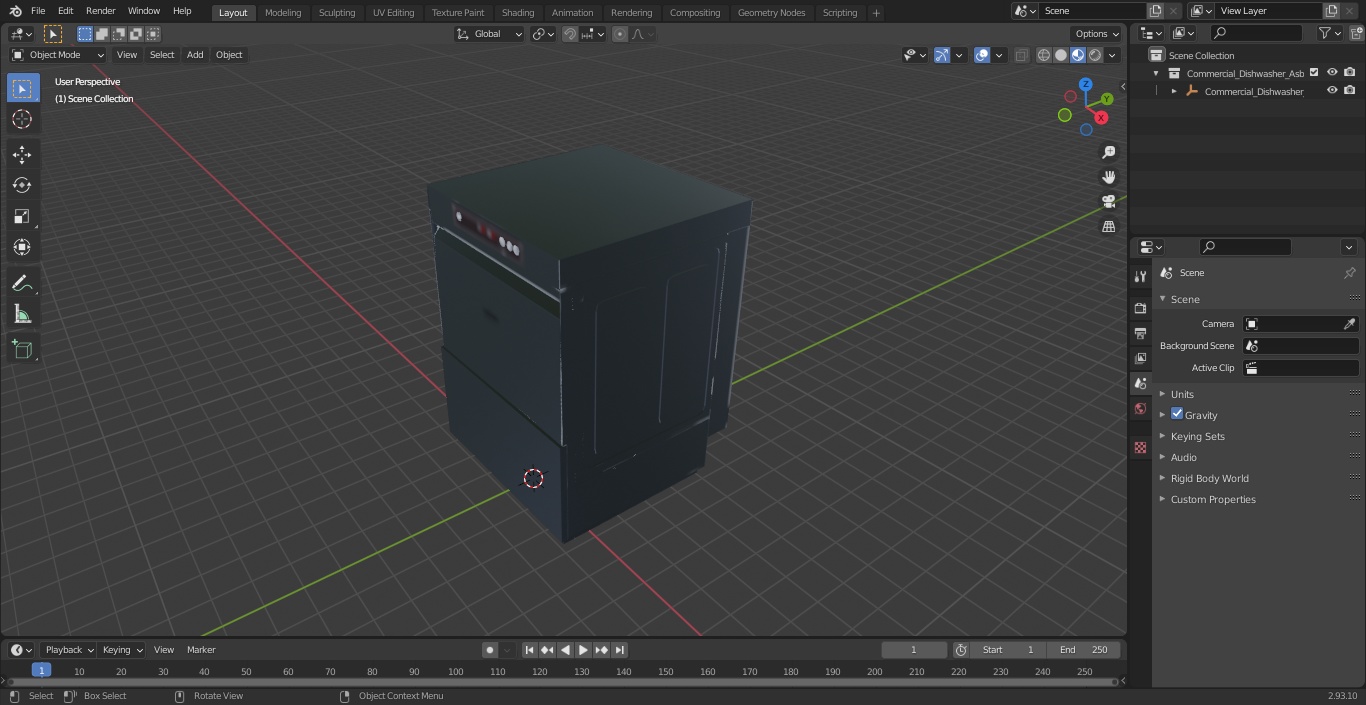Viewport: 1366px width, 705px height.
Task: Play the animation forward
Action: point(583,650)
